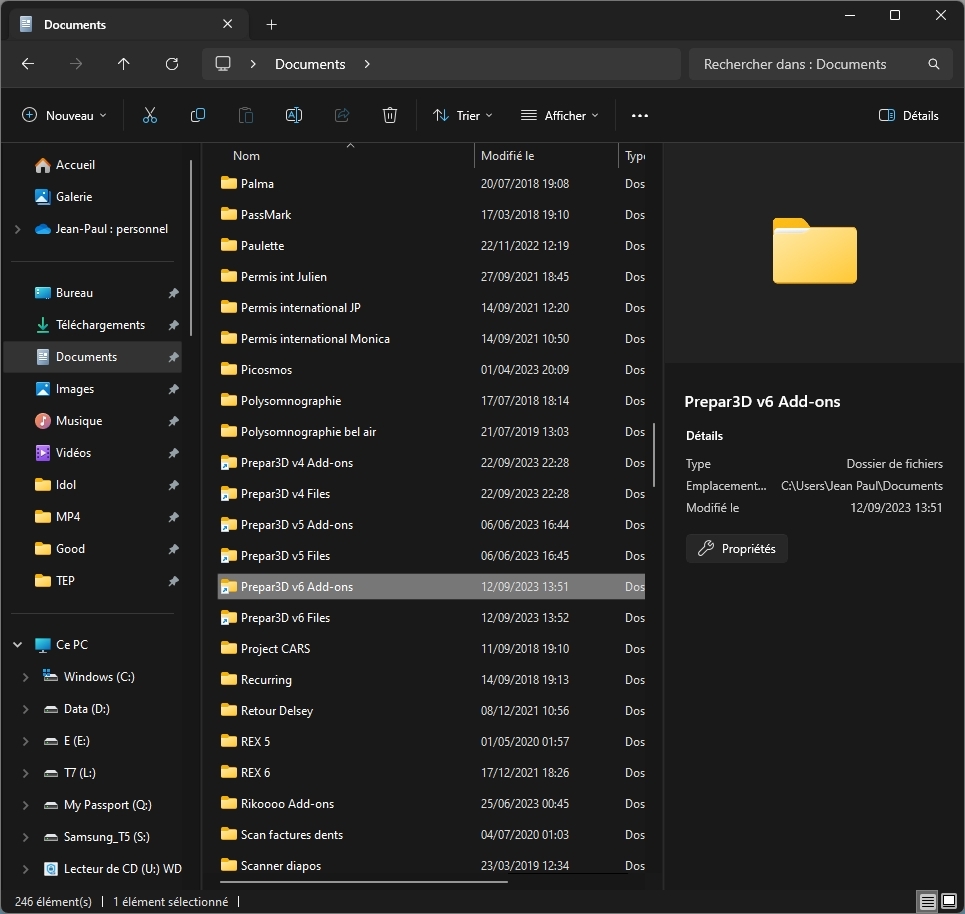This screenshot has height=914, width=965.
Task: Select Téléchargements in the sidebar
Action: 100,325
